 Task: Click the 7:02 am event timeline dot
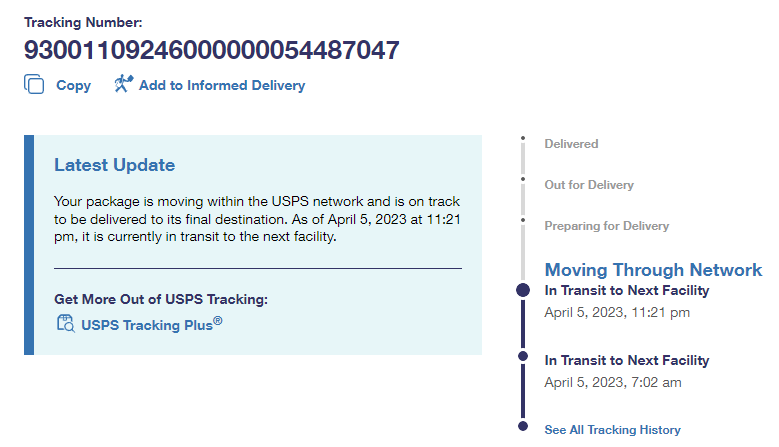[x=522, y=355]
